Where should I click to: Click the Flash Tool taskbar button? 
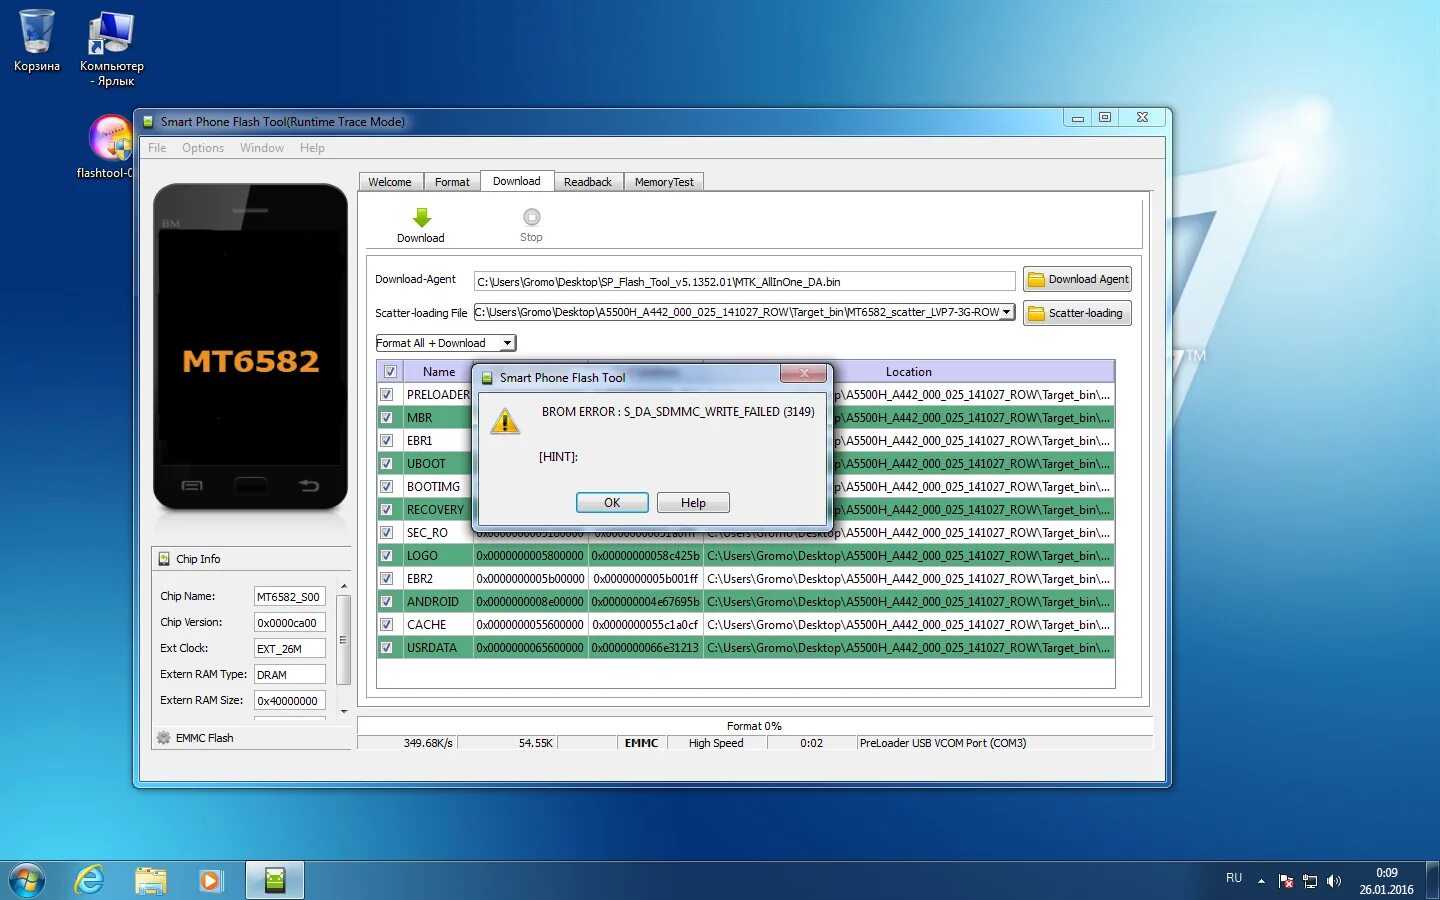pyautogui.click(x=275, y=880)
